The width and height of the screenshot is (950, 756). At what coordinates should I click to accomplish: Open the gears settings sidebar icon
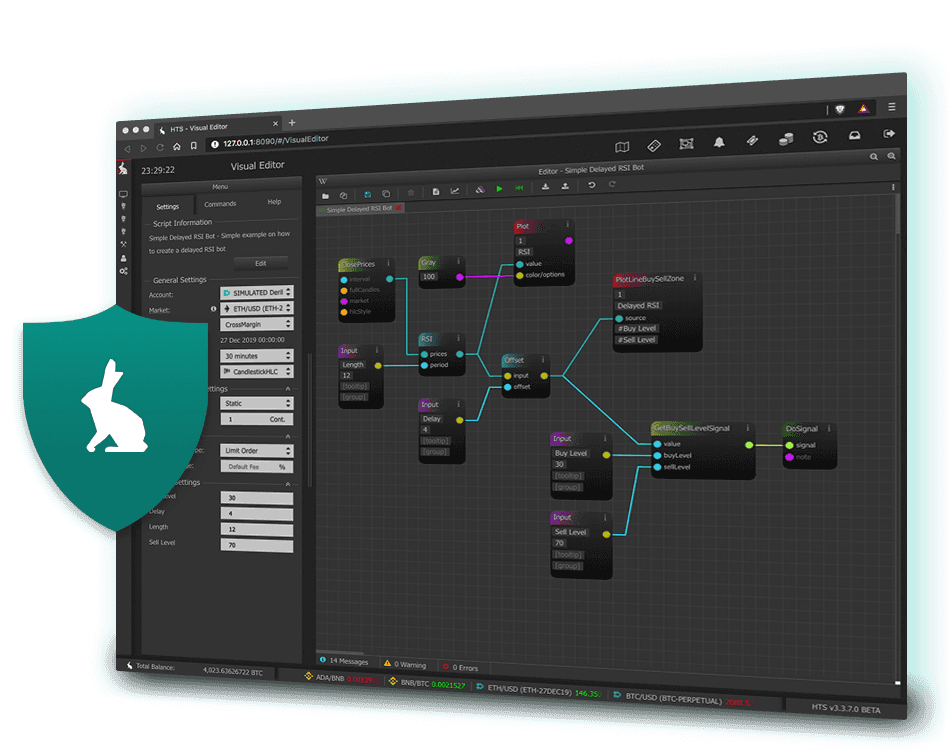coord(124,271)
